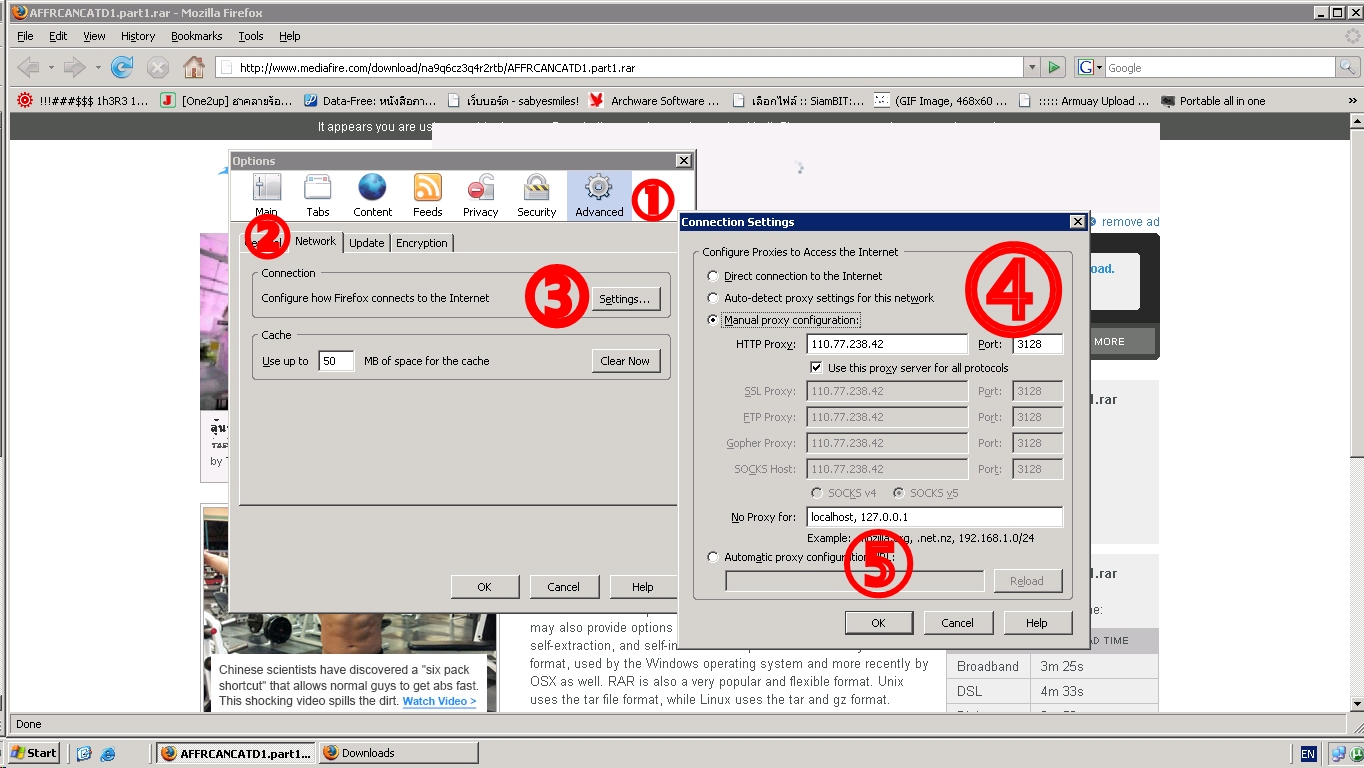Select the Automatic proxy configuration URL radio button

tap(713, 557)
